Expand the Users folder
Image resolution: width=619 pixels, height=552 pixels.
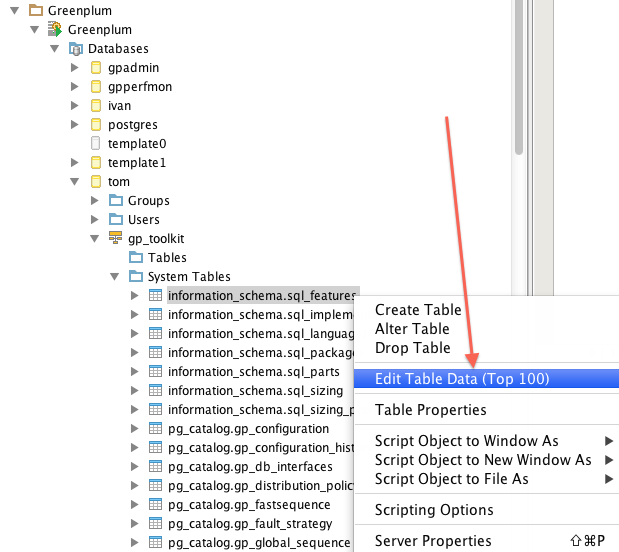click(x=94, y=219)
